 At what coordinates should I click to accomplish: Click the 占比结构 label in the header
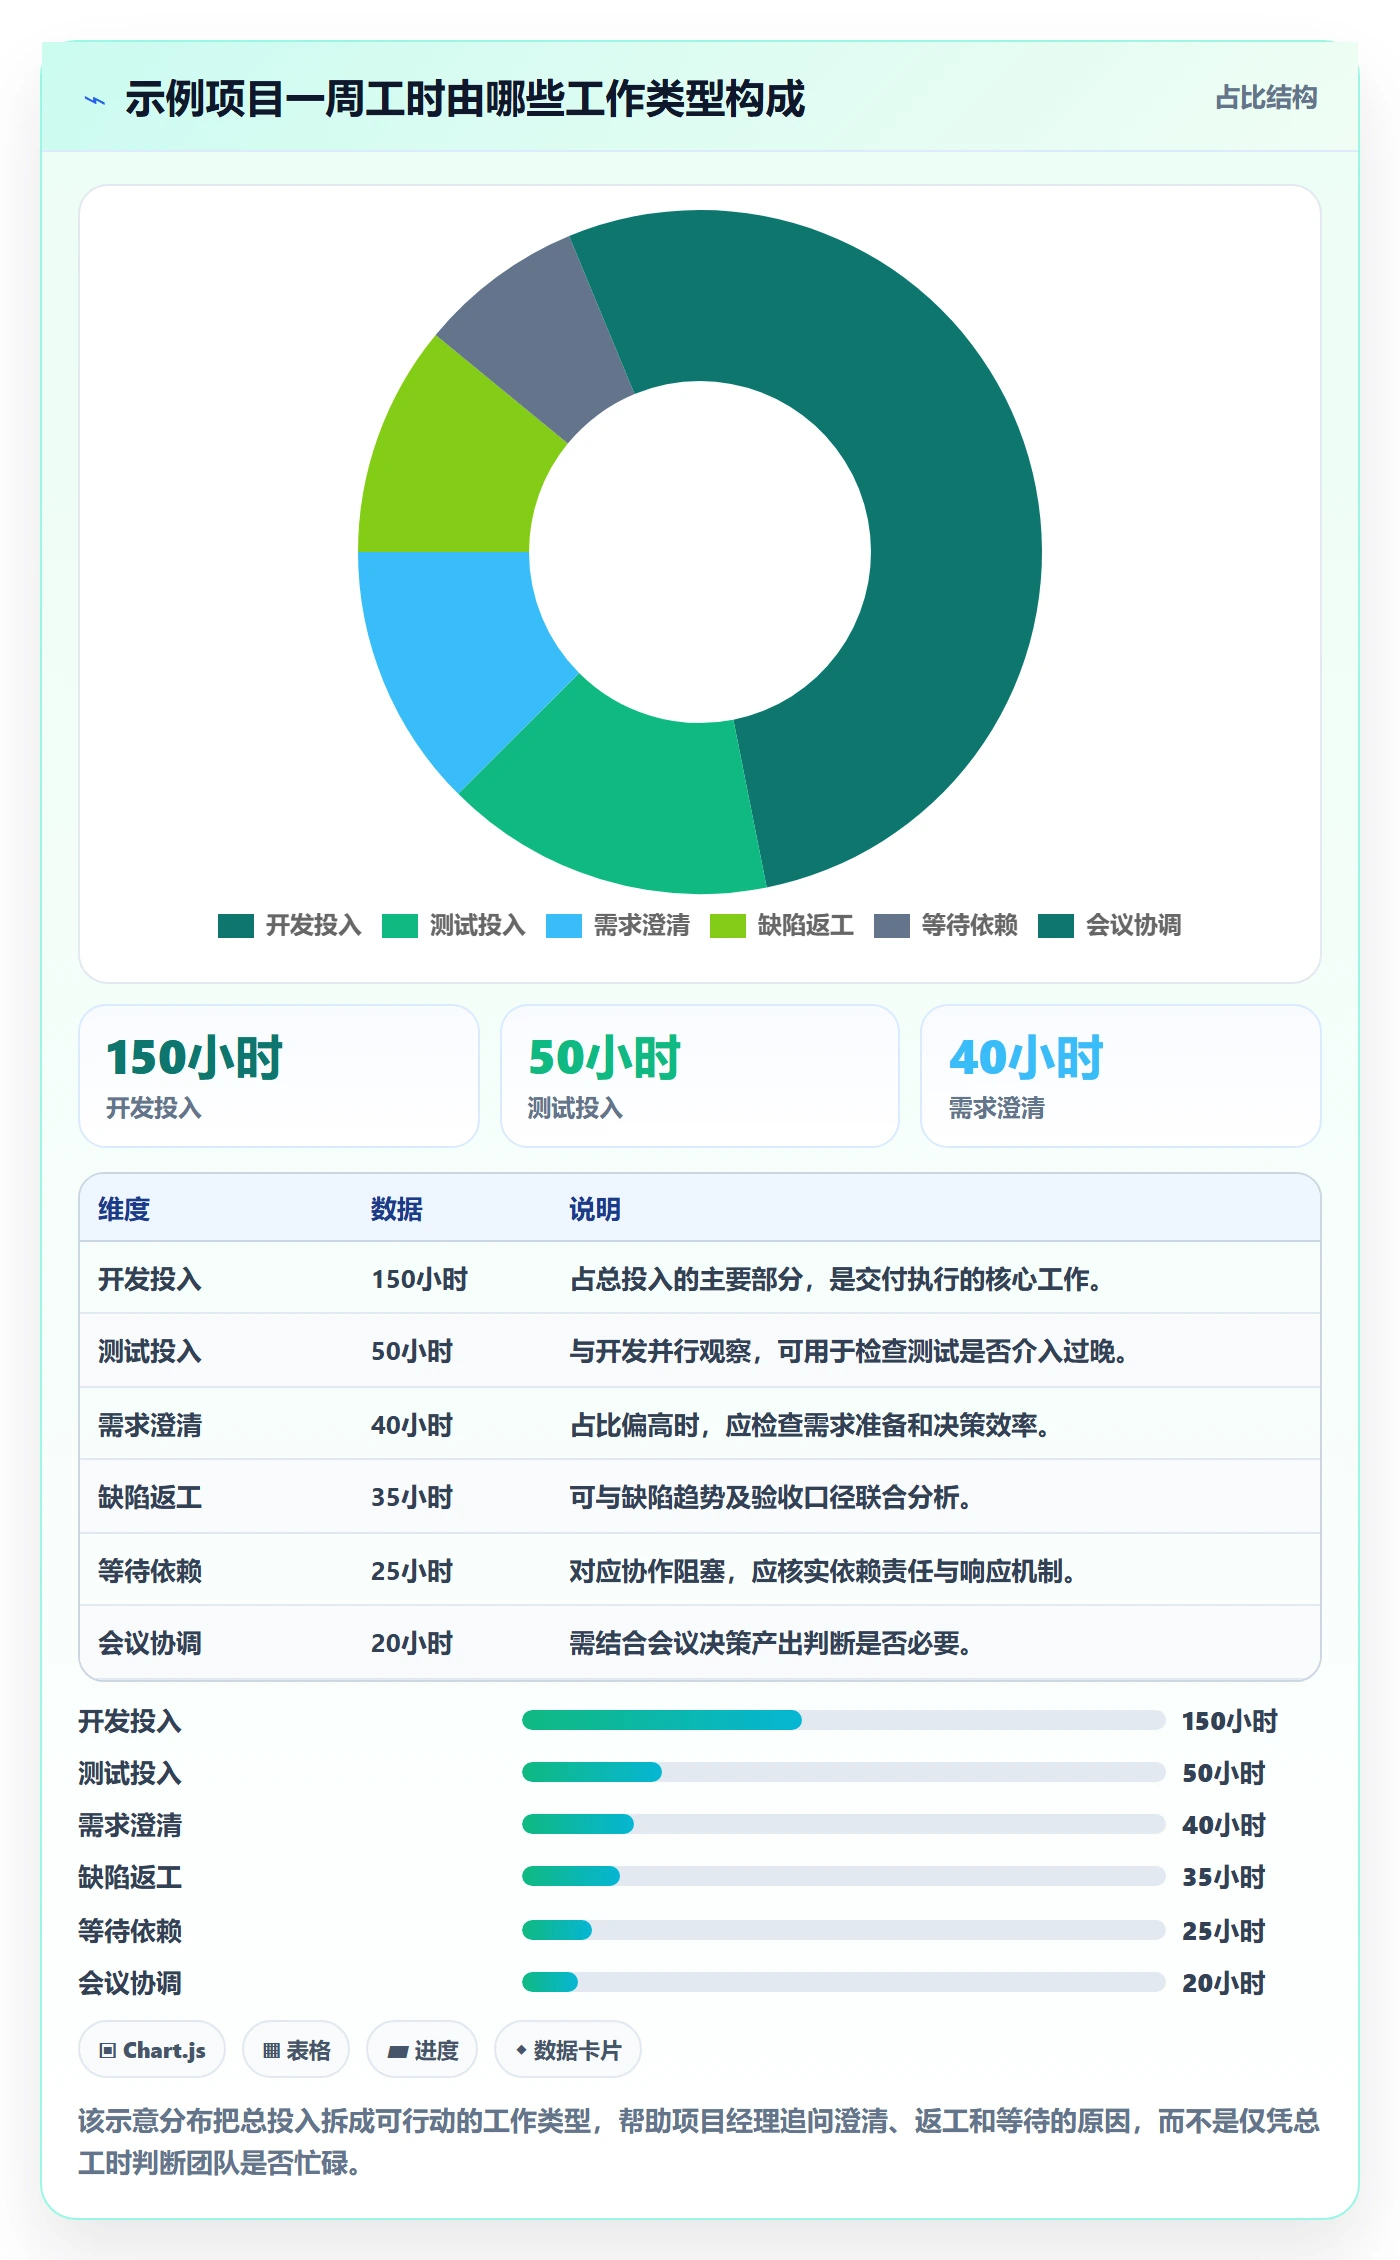point(1266,98)
